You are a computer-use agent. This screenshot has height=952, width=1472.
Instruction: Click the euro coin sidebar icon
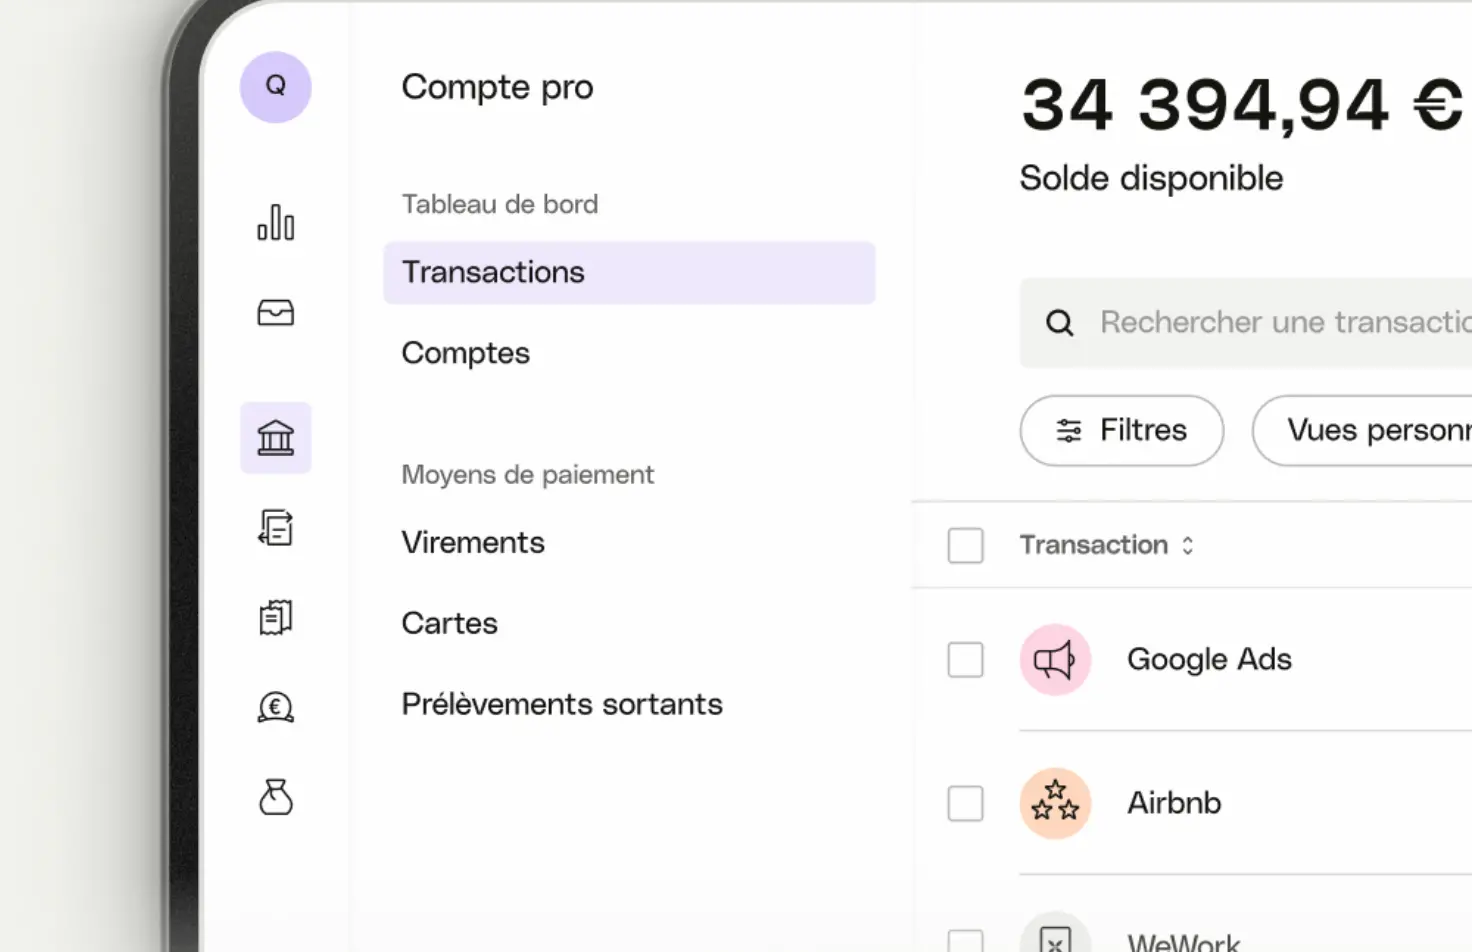(275, 707)
